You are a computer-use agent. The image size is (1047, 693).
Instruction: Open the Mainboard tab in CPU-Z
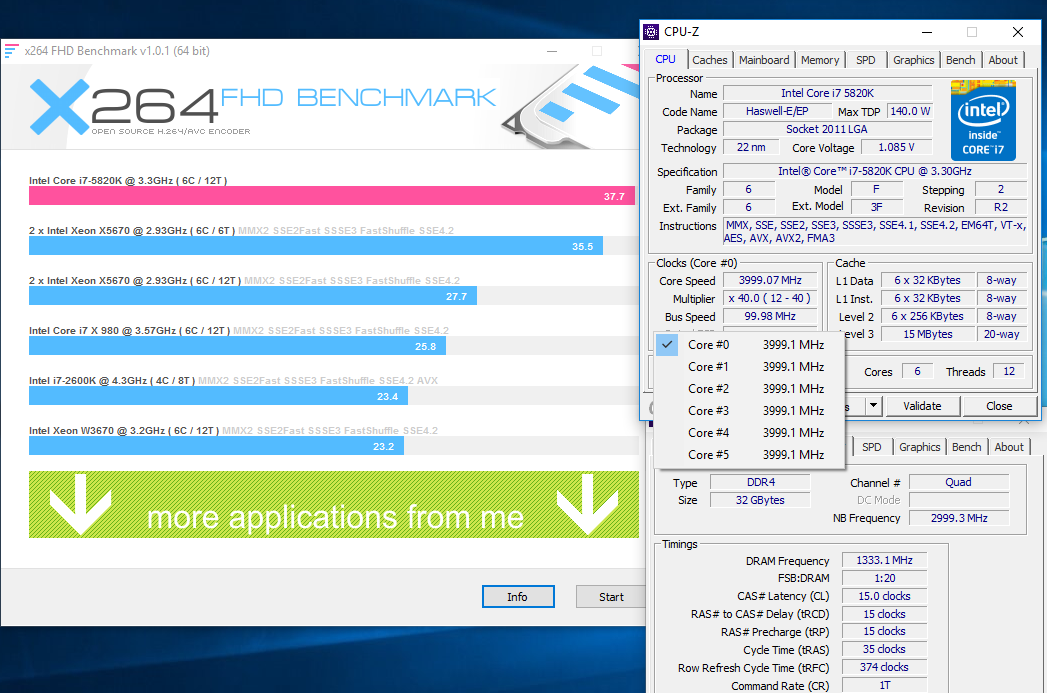[764, 60]
